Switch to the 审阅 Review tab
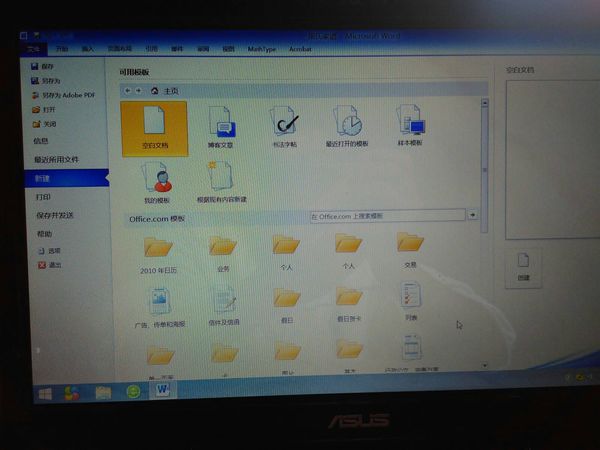This screenshot has width=600, height=450. [203, 49]
